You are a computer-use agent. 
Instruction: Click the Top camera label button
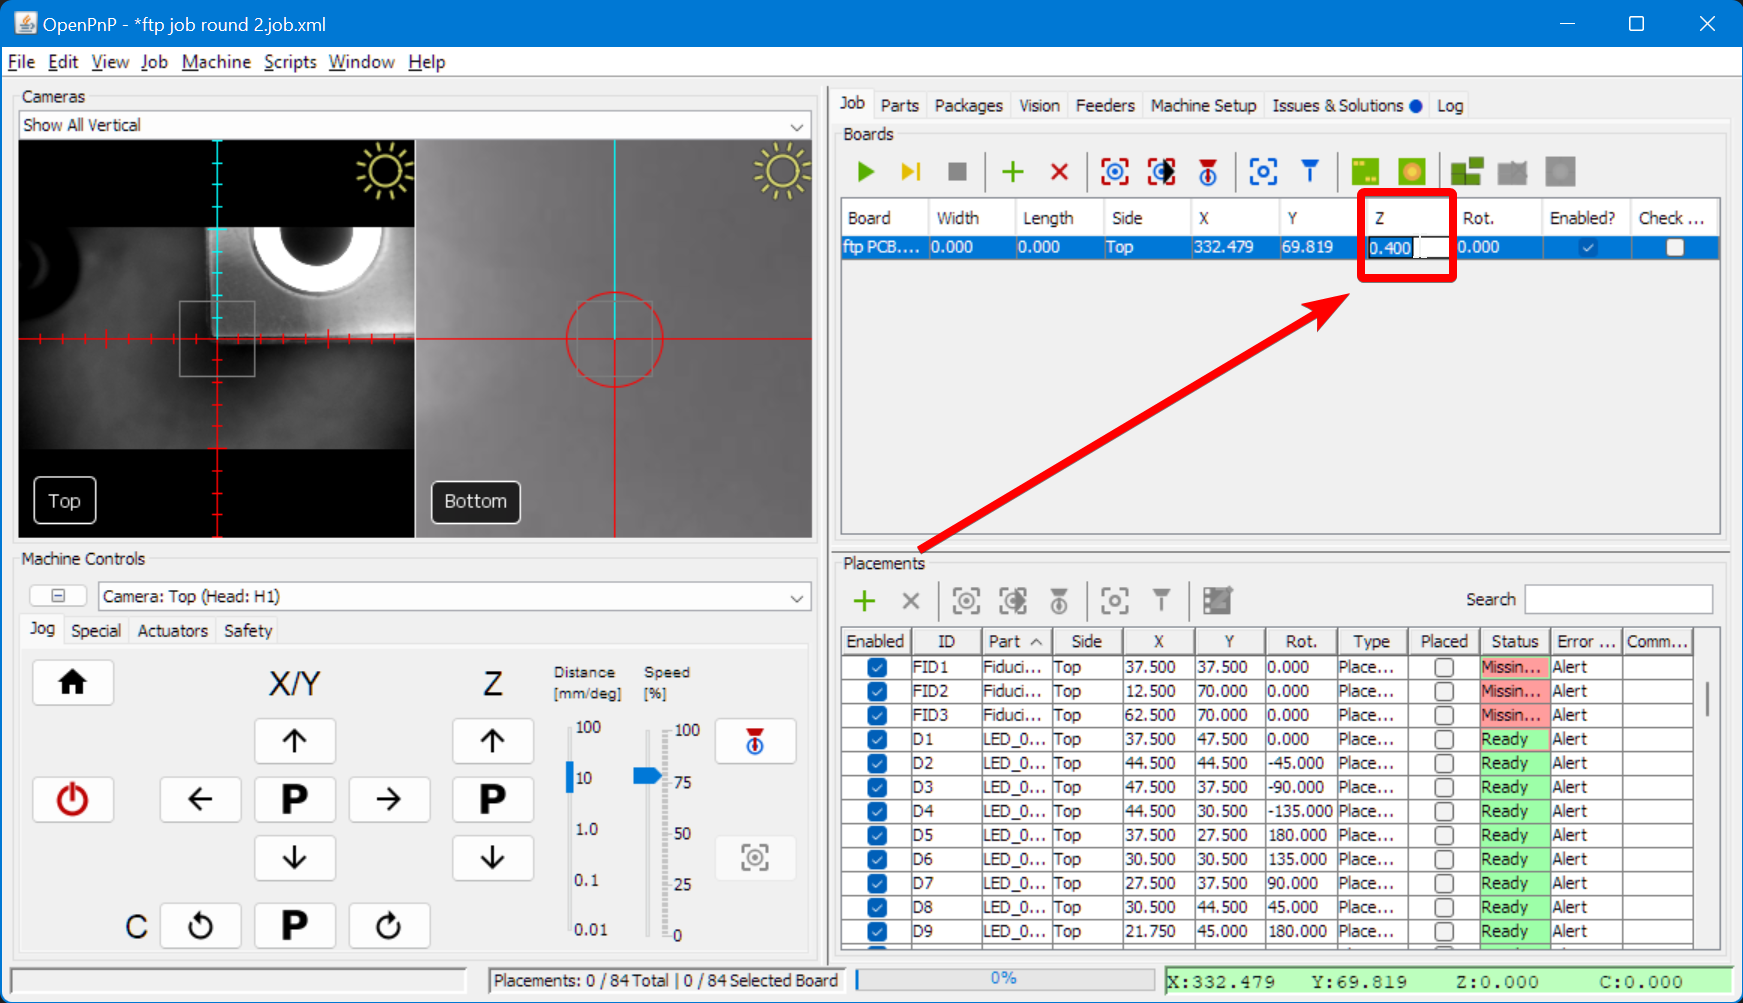65,501
